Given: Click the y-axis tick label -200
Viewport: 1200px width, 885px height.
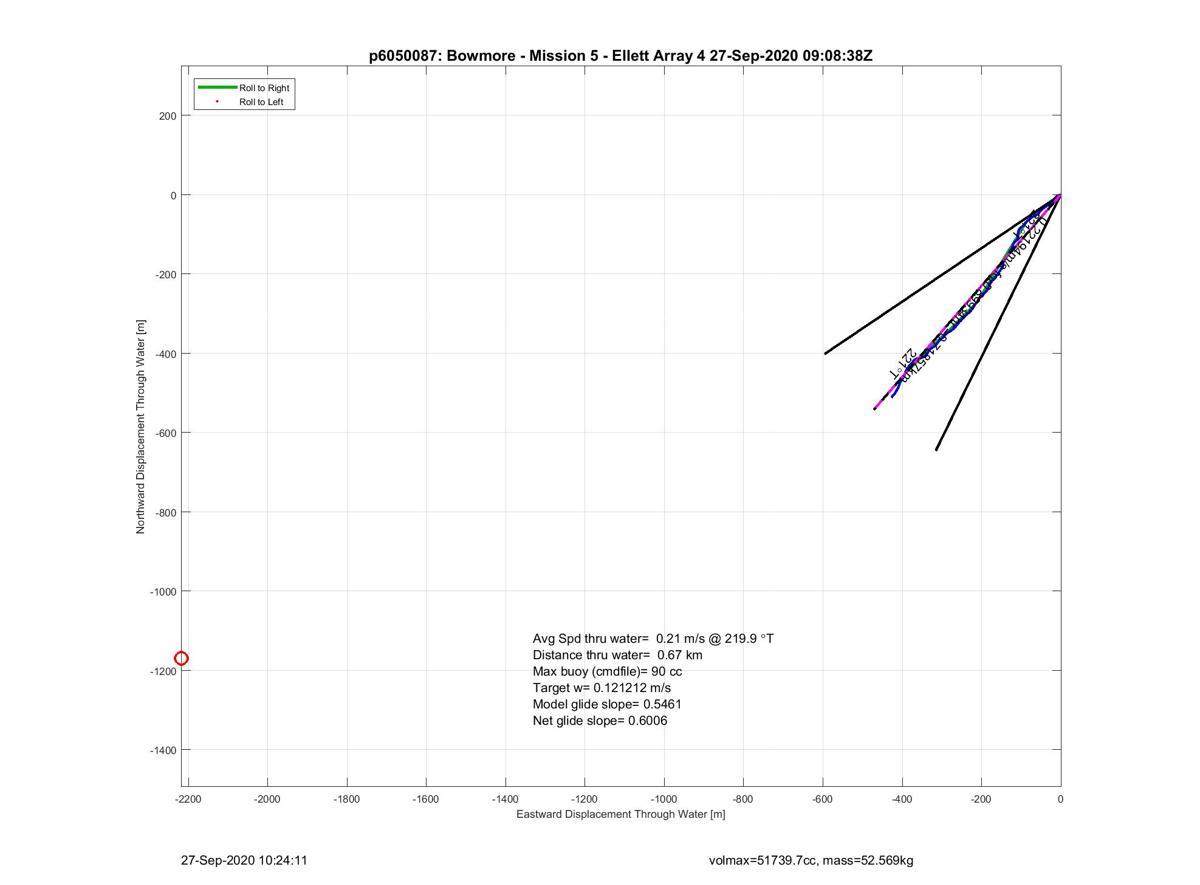Looking at the screenshot, I should (x=165, y=274).
